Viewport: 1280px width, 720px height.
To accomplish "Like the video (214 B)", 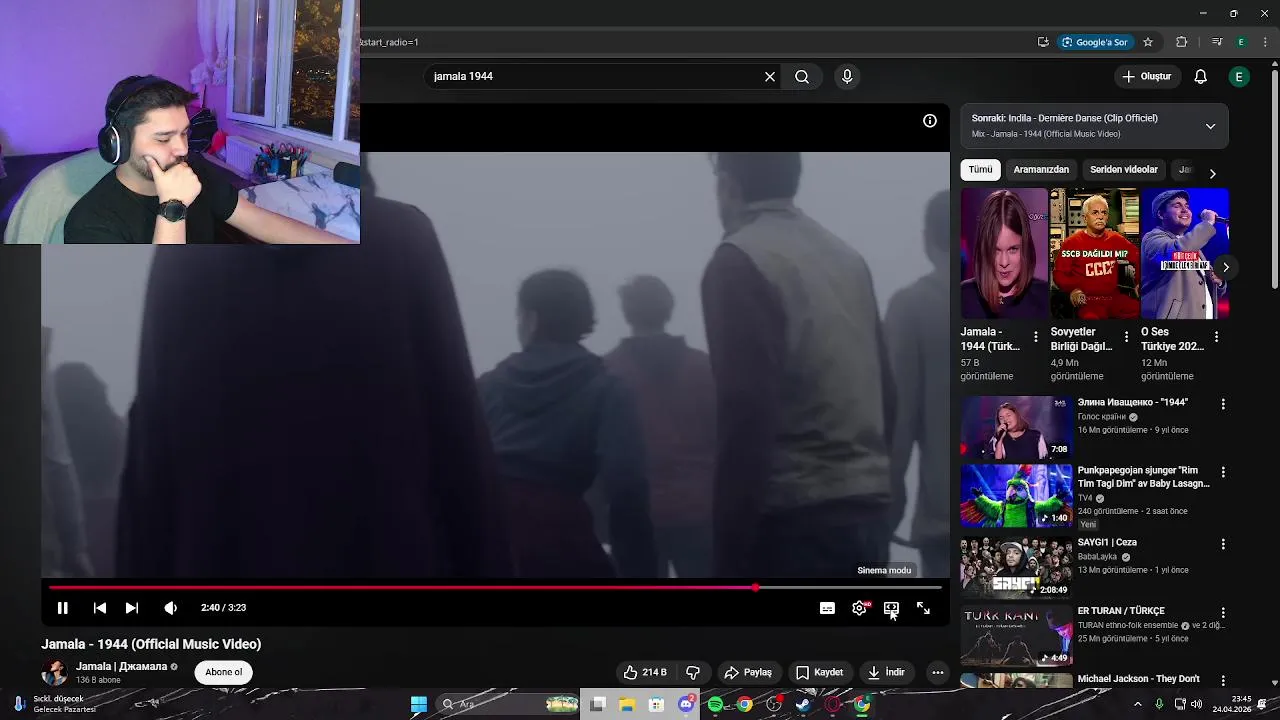I will pyautogui.click(x=645, y=672).
